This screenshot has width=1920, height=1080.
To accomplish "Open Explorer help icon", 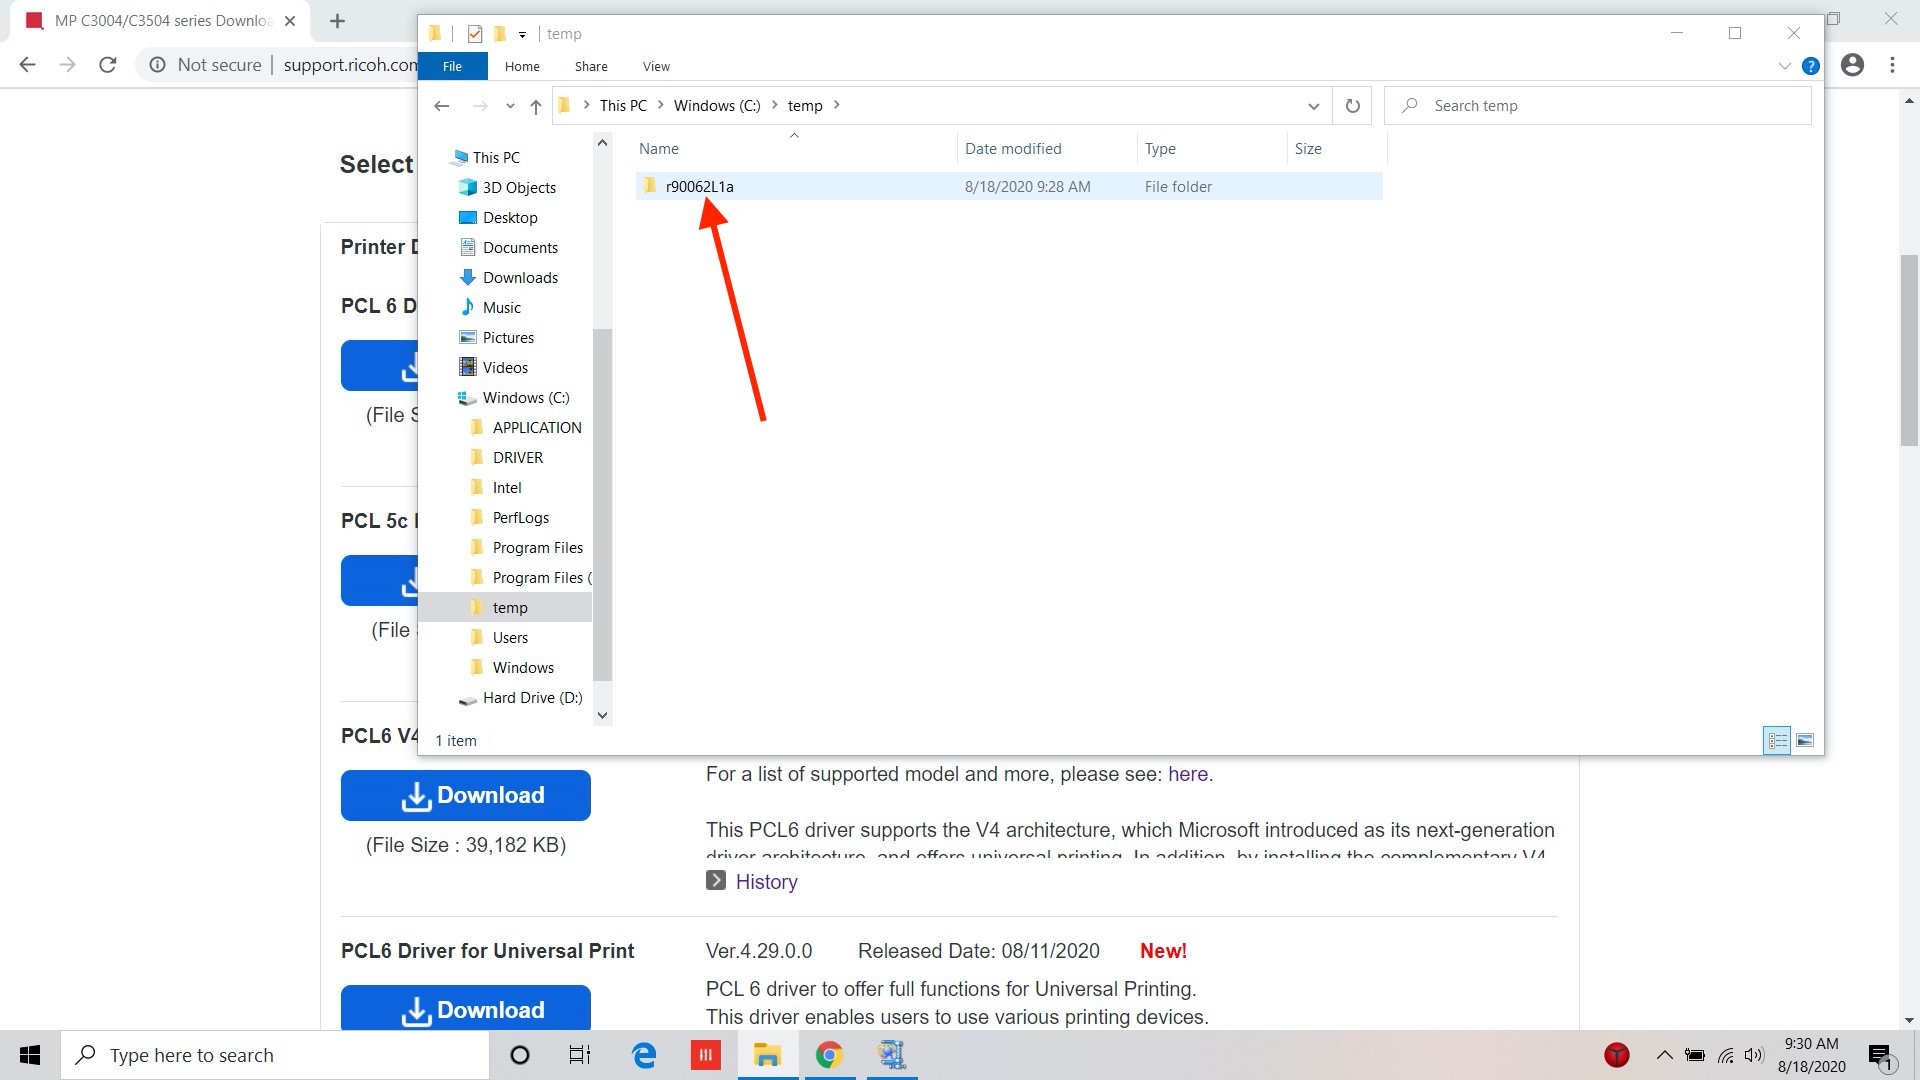I will 1810,66.
